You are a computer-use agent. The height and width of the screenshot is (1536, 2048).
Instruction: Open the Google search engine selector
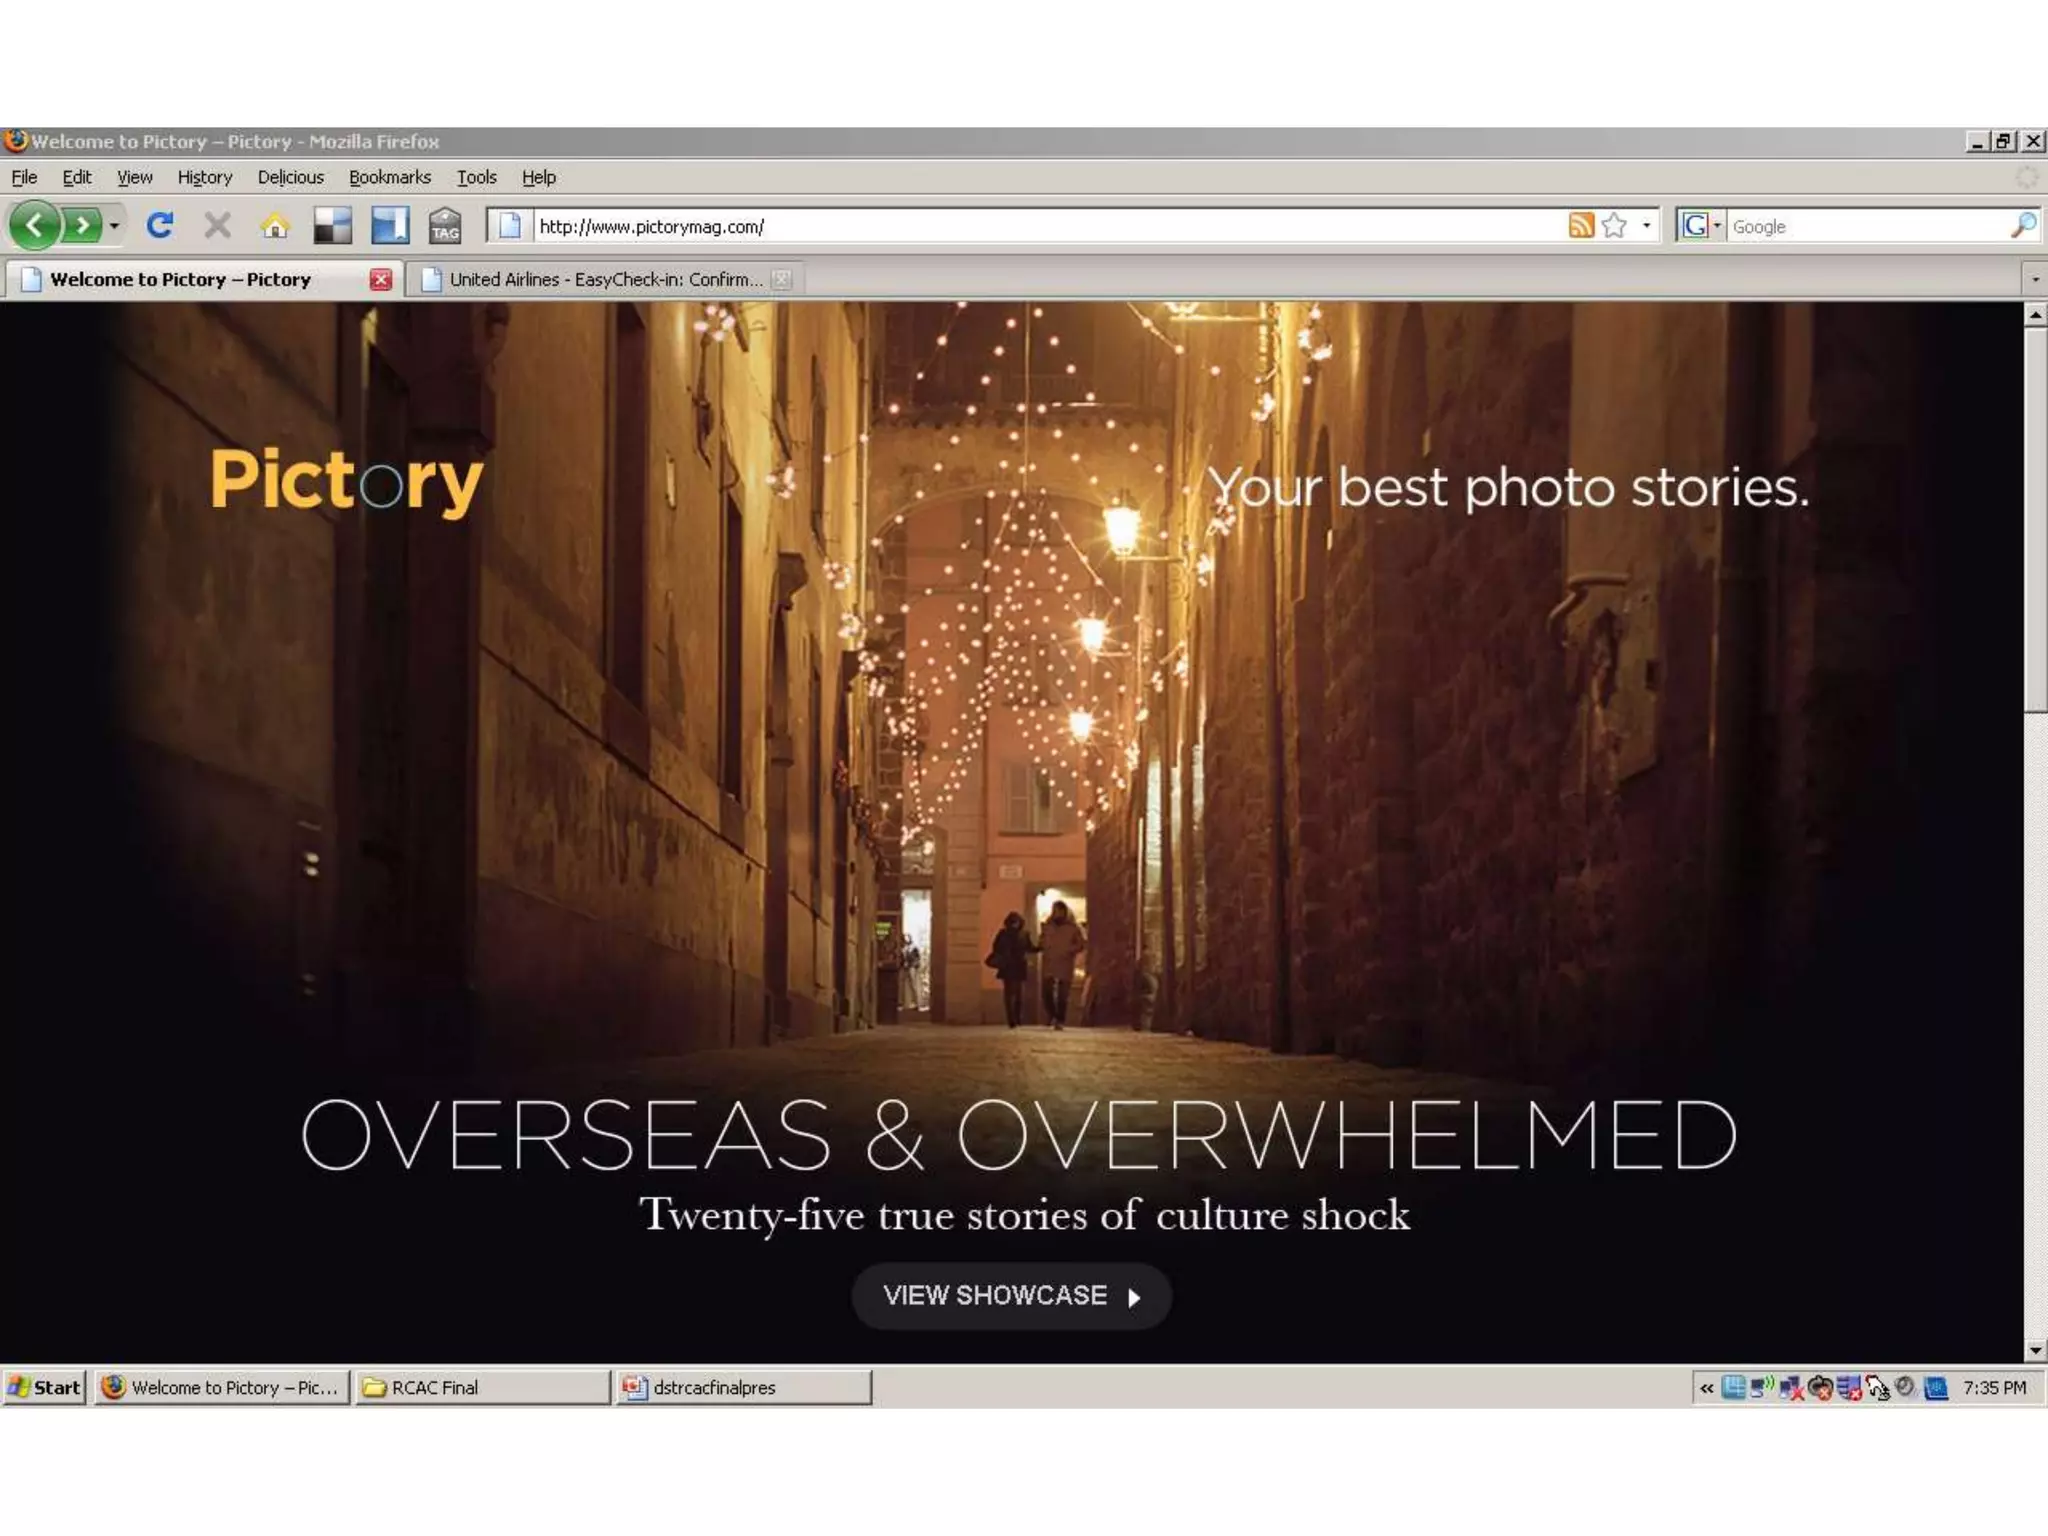[1700, 226]
